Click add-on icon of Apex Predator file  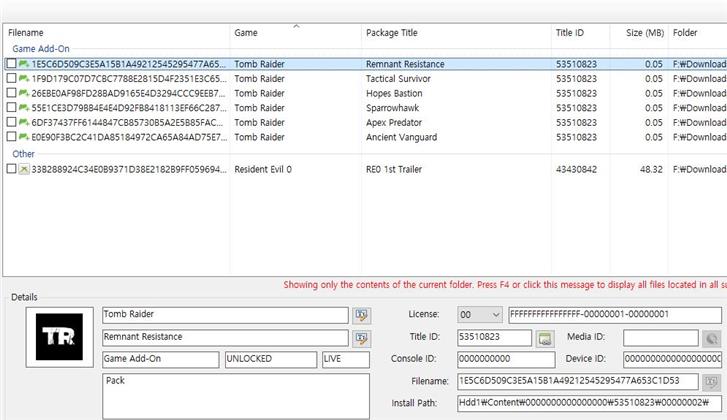24,122
